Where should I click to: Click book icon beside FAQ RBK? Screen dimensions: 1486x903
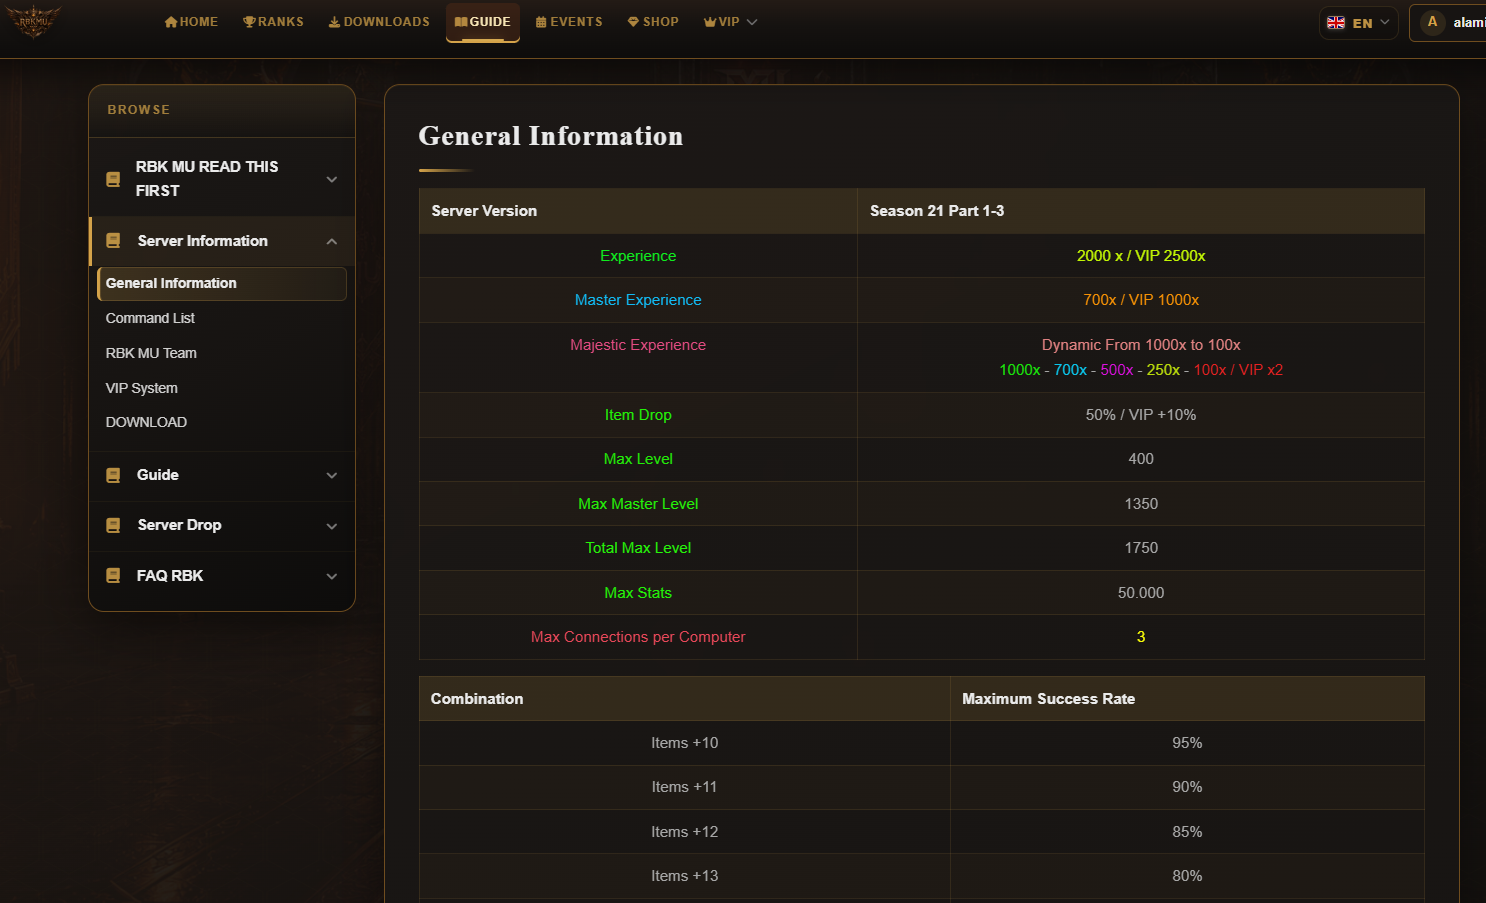[x=113, y=576]
